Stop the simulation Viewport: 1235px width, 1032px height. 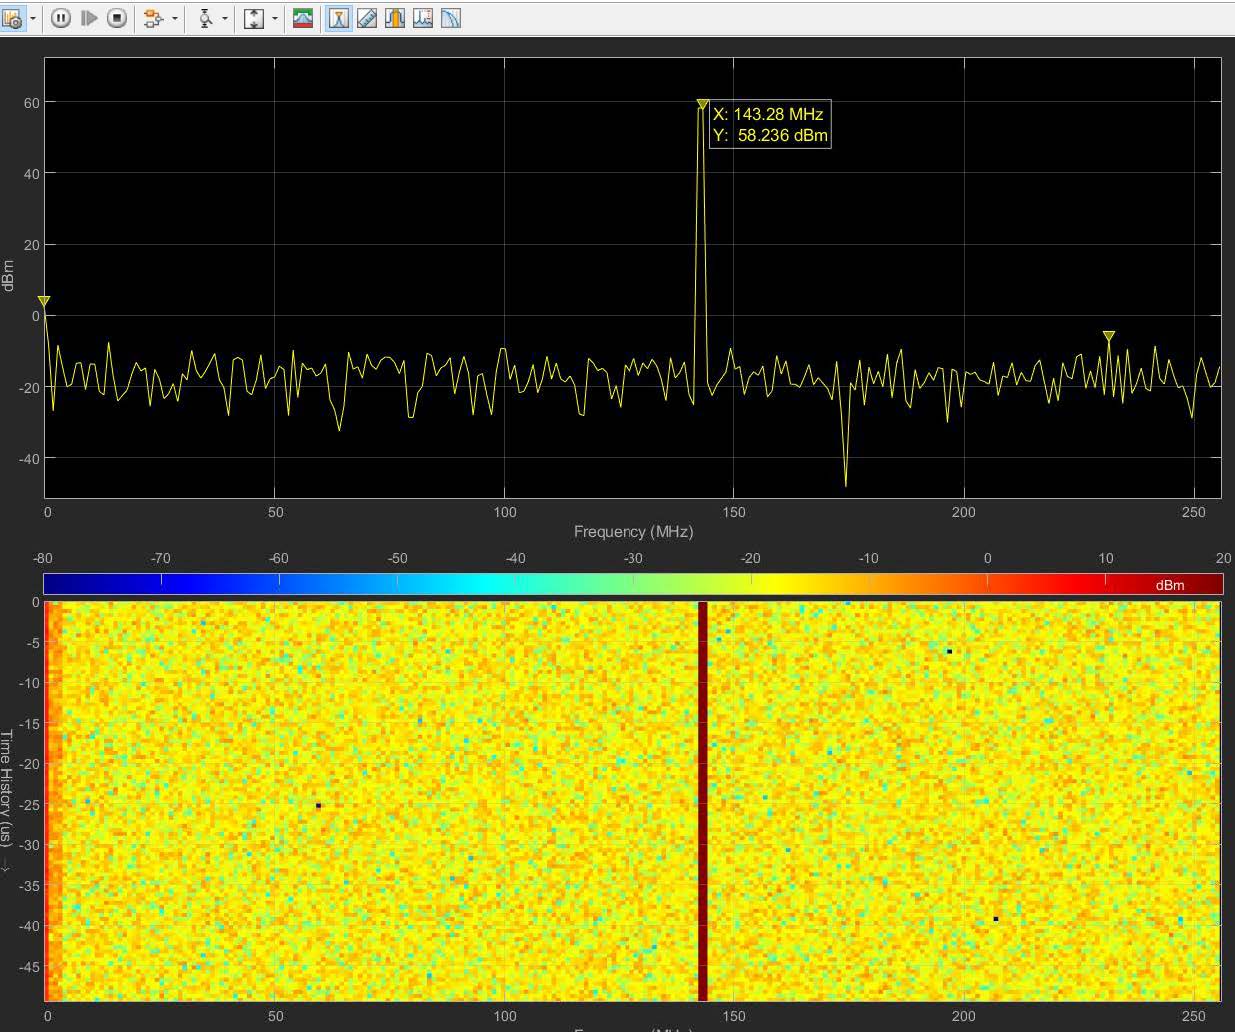pyautogui.click(x=117, y=18)
